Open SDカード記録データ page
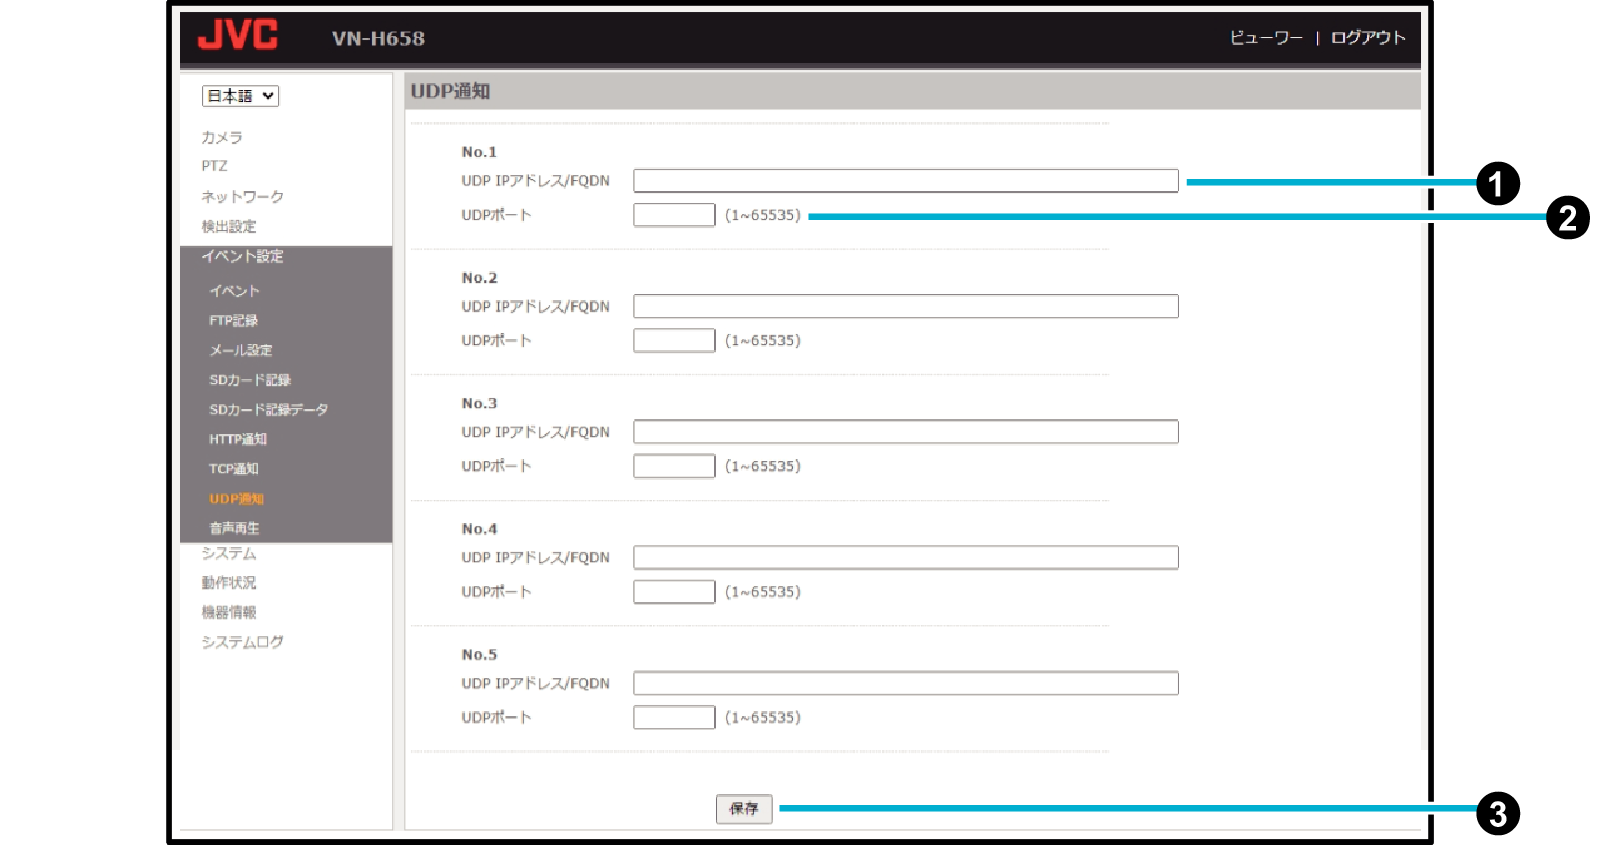Screen dimensions: 1598x845 269,410
